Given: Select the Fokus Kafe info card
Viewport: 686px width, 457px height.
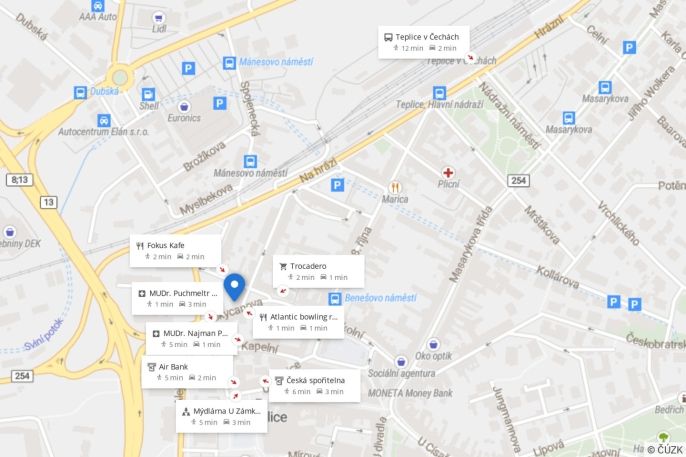Looking at the screenshot, I should click(175, 251).
